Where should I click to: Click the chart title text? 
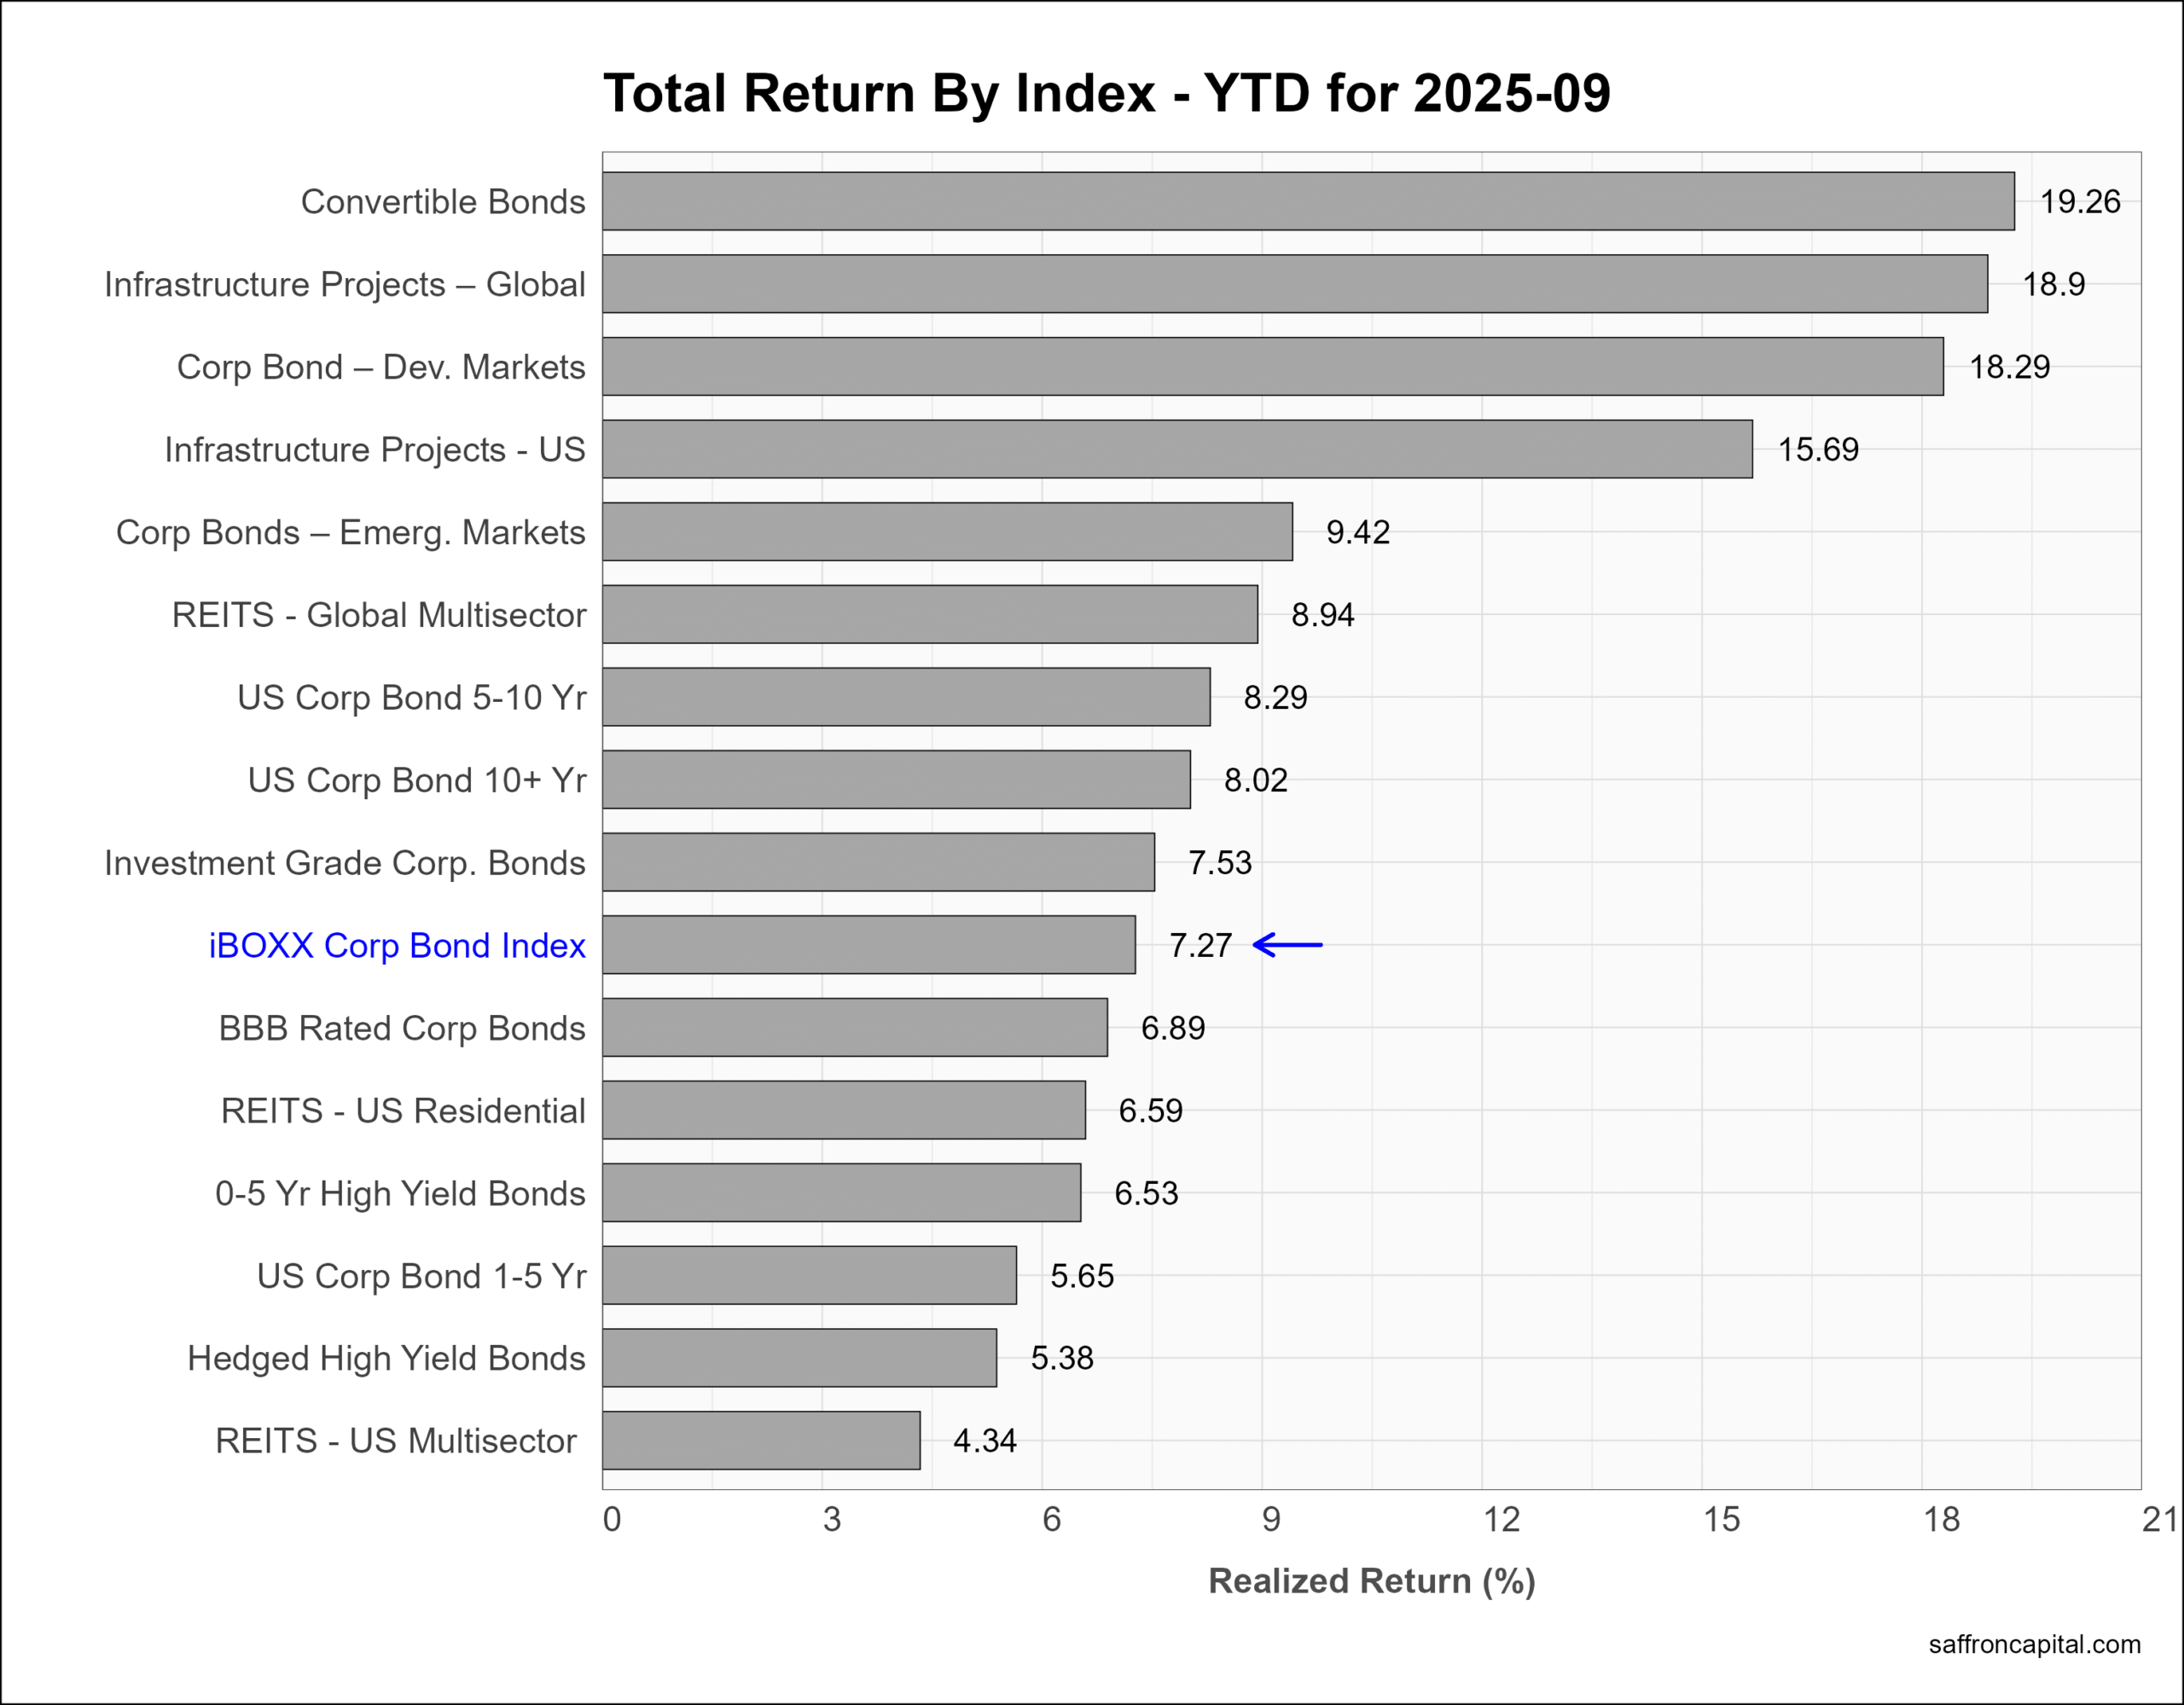[x=1106, y=93]
